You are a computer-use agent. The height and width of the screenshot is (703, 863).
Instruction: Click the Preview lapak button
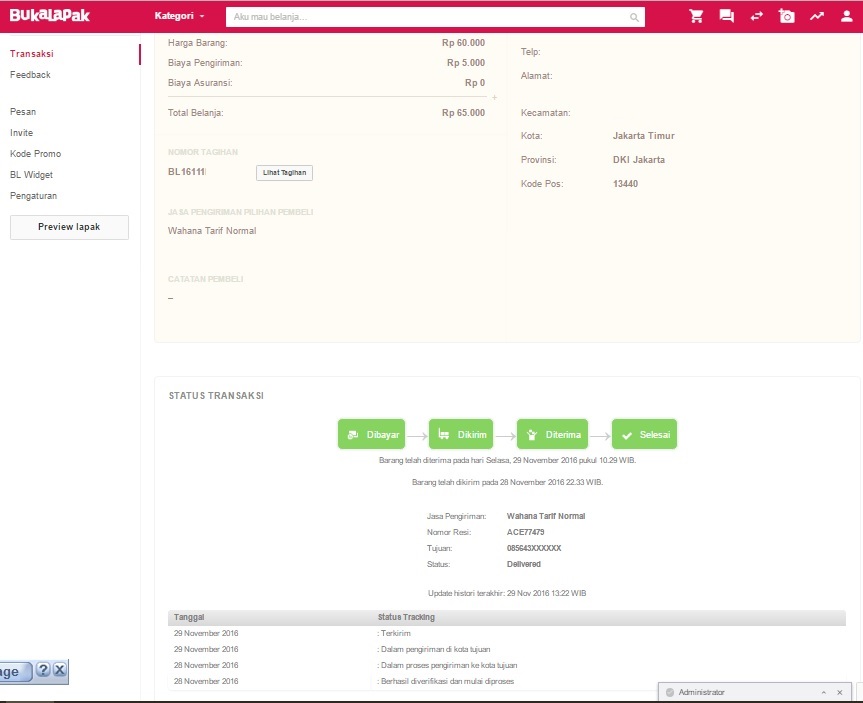coord(69,227)
